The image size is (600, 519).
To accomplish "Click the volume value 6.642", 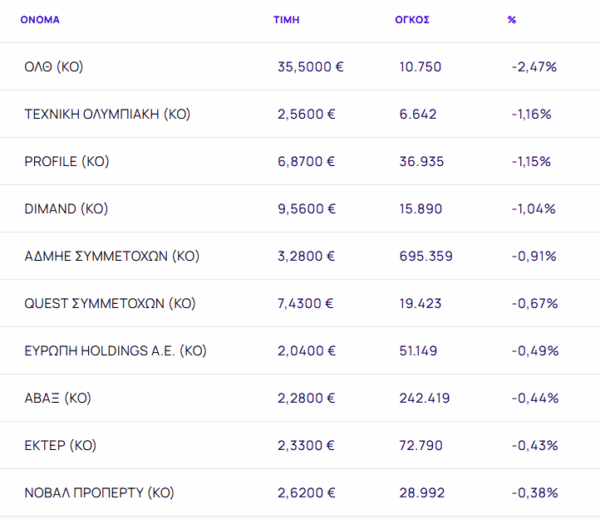I will pos(418,114).
